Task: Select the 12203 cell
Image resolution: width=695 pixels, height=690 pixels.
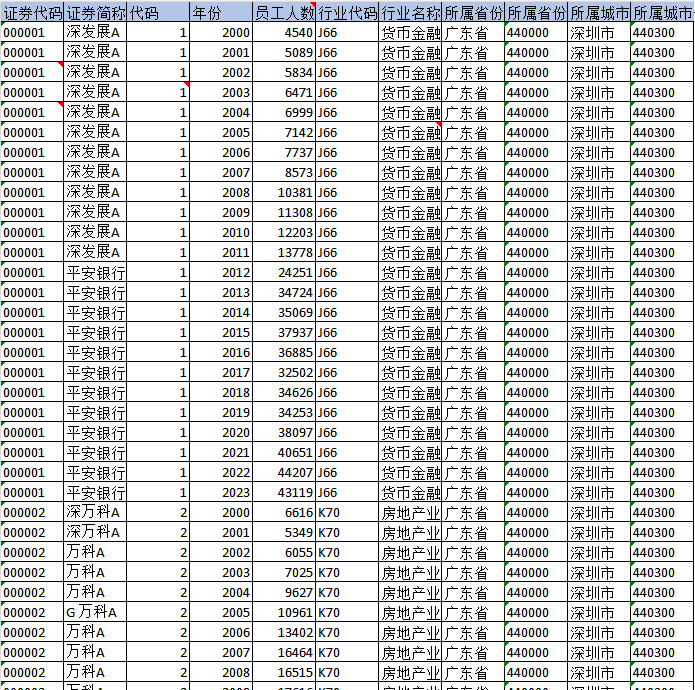Action: [284, 232]
